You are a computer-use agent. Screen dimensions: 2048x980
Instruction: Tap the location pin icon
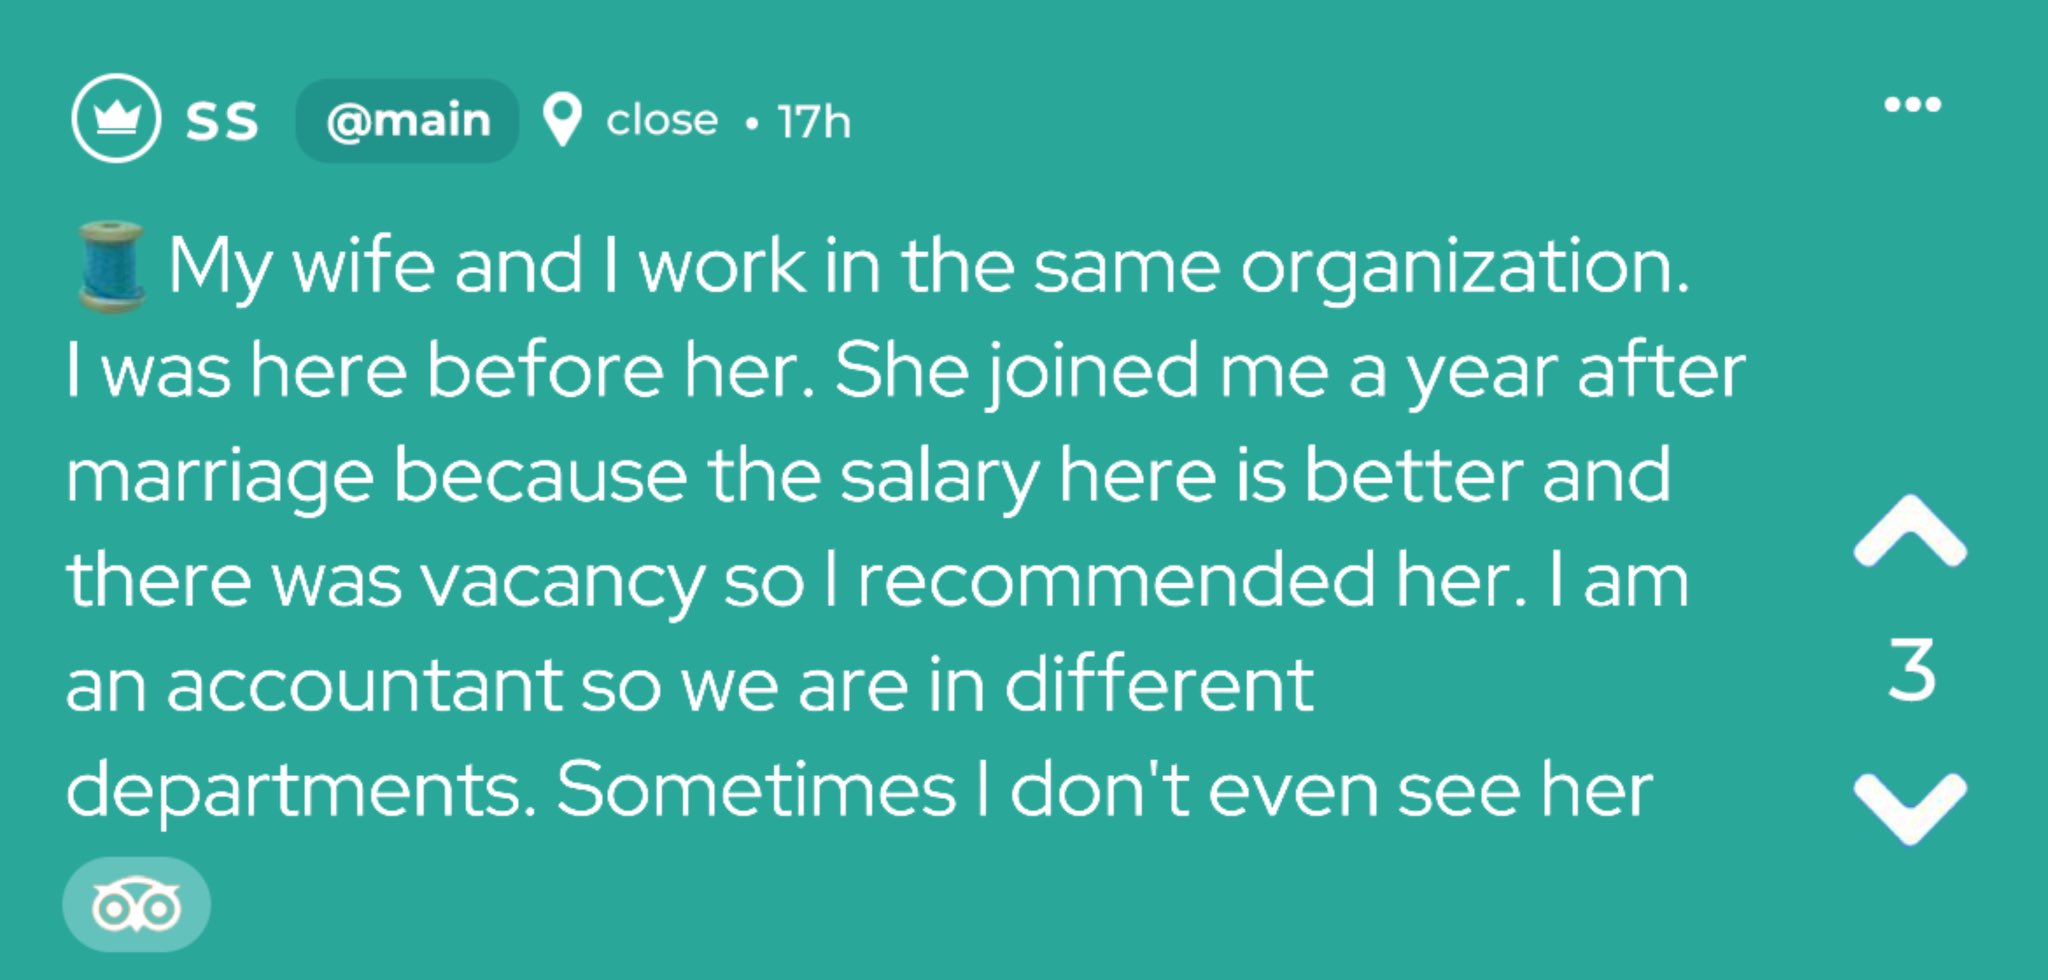pyautogui.click(x=562, y=121)
